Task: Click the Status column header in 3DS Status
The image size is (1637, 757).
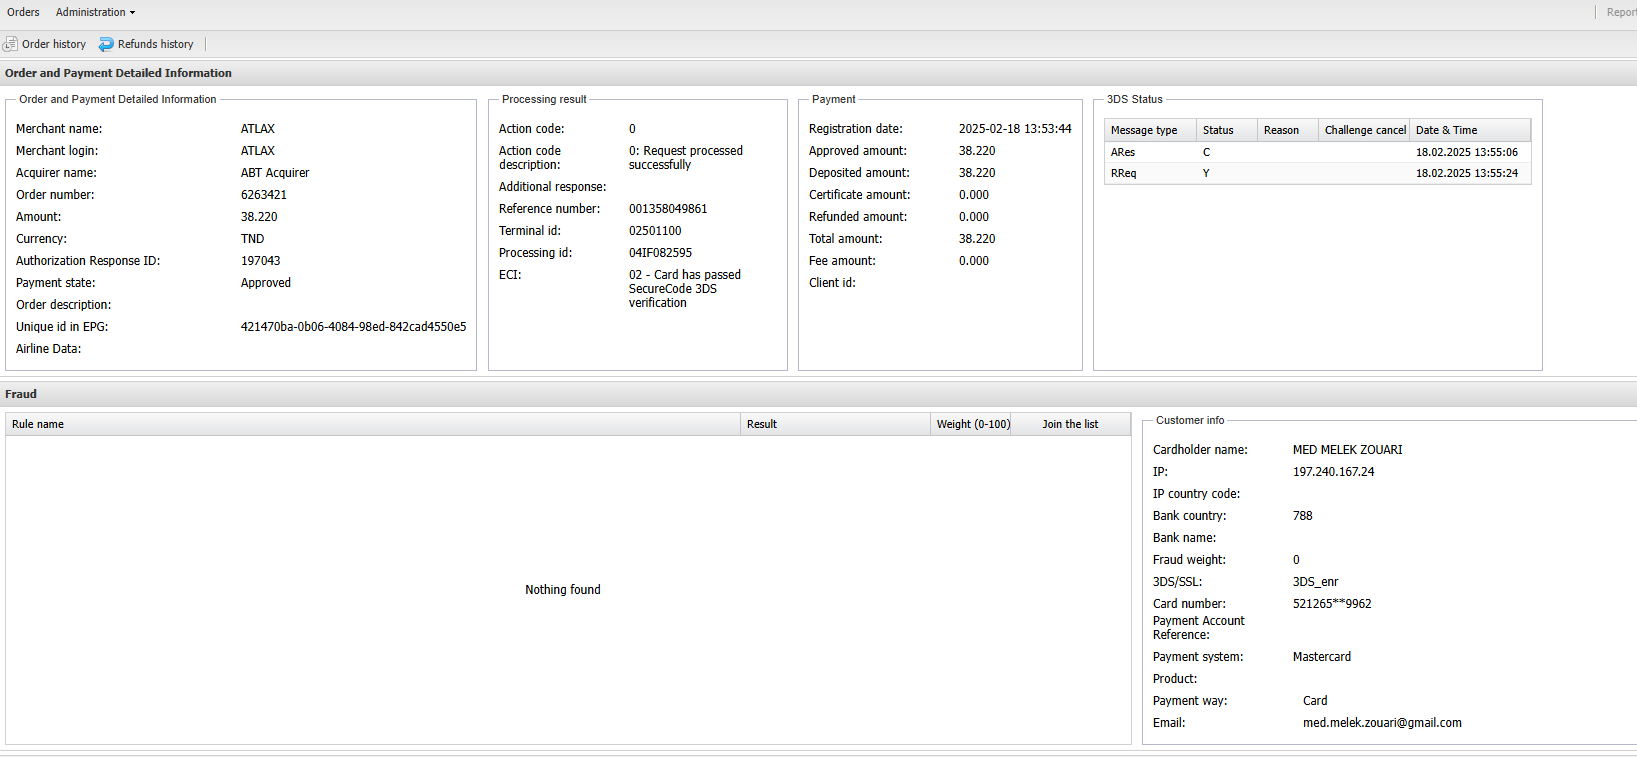Action: coord(1218,130)
